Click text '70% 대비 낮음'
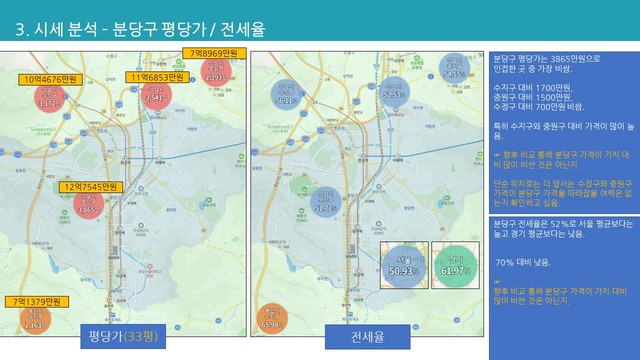 [x=523, y=262]
